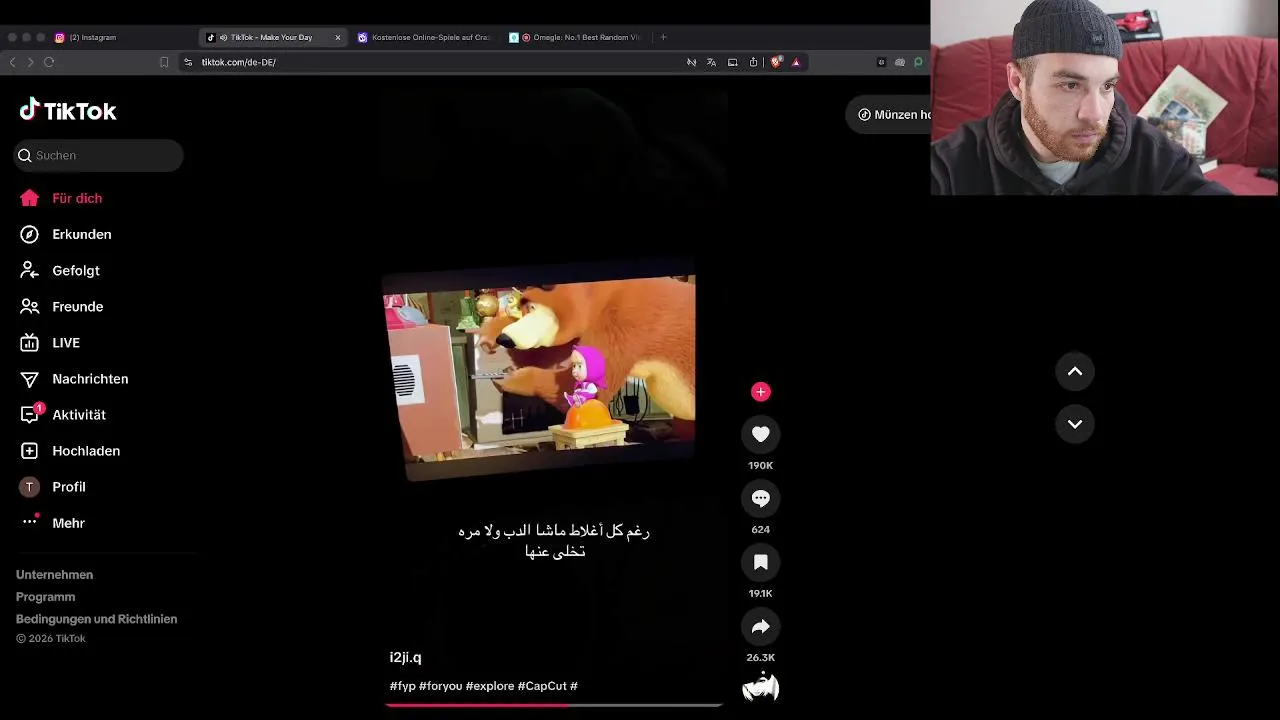Open the LIVE section
1280x720 pixels.
pos(66,342)
